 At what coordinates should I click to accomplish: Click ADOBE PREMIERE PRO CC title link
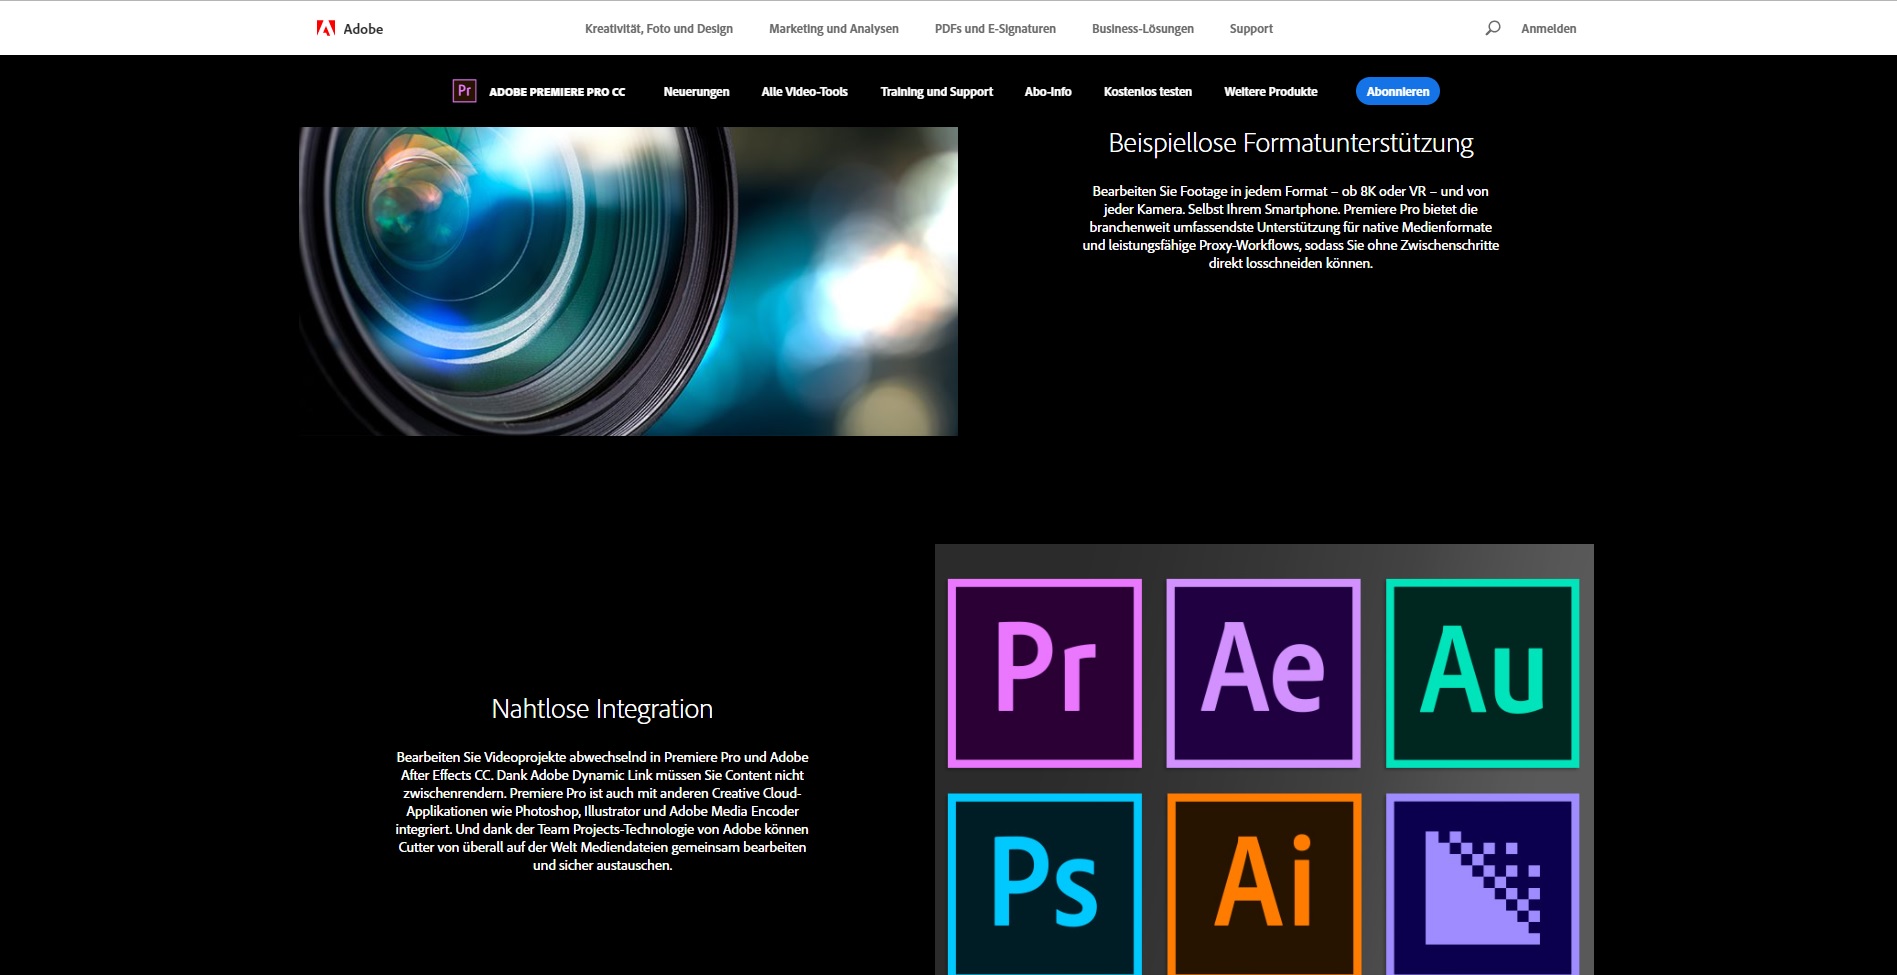pyautogui.click(x=557, y=92)
